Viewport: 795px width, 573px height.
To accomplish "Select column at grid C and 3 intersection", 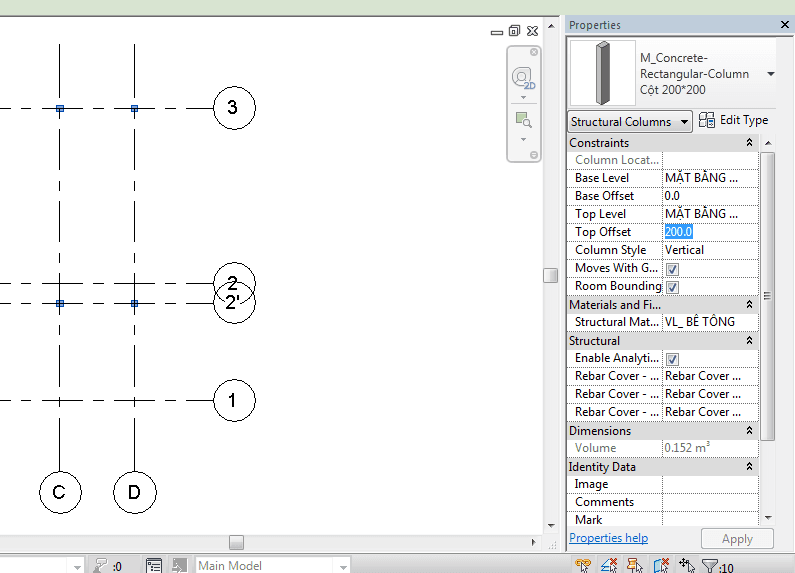I will [x=60, y=109].
